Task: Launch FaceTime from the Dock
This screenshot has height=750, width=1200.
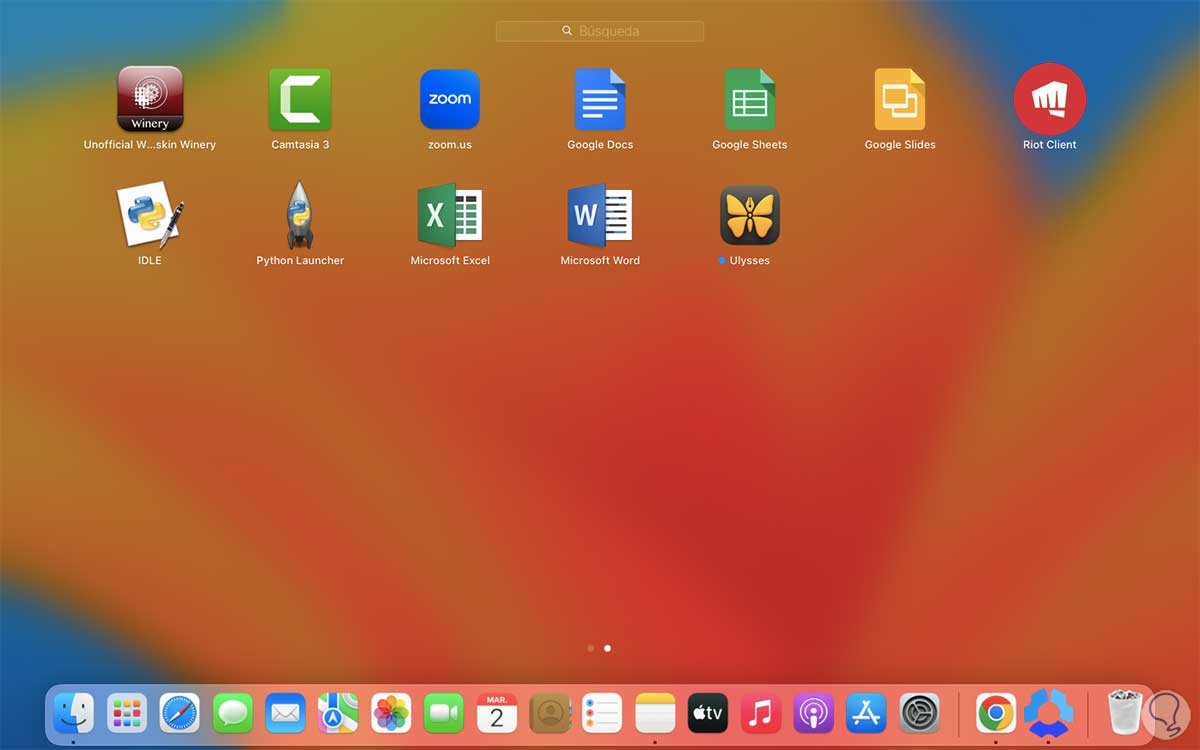Action: pos(444,713)
